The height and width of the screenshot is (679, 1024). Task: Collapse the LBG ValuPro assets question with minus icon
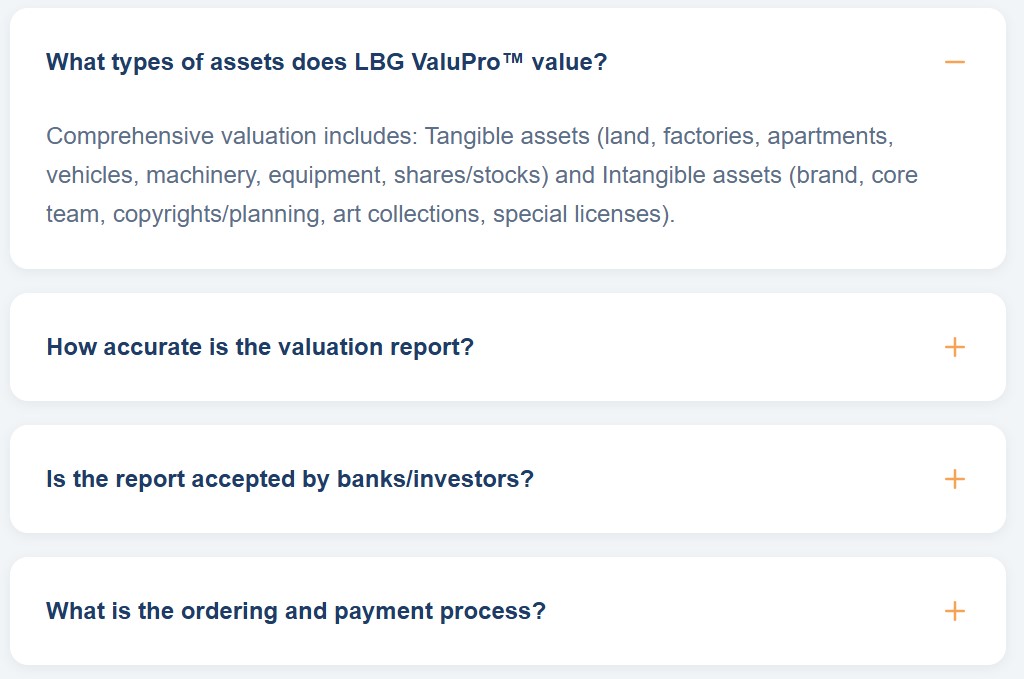point(954,62)
